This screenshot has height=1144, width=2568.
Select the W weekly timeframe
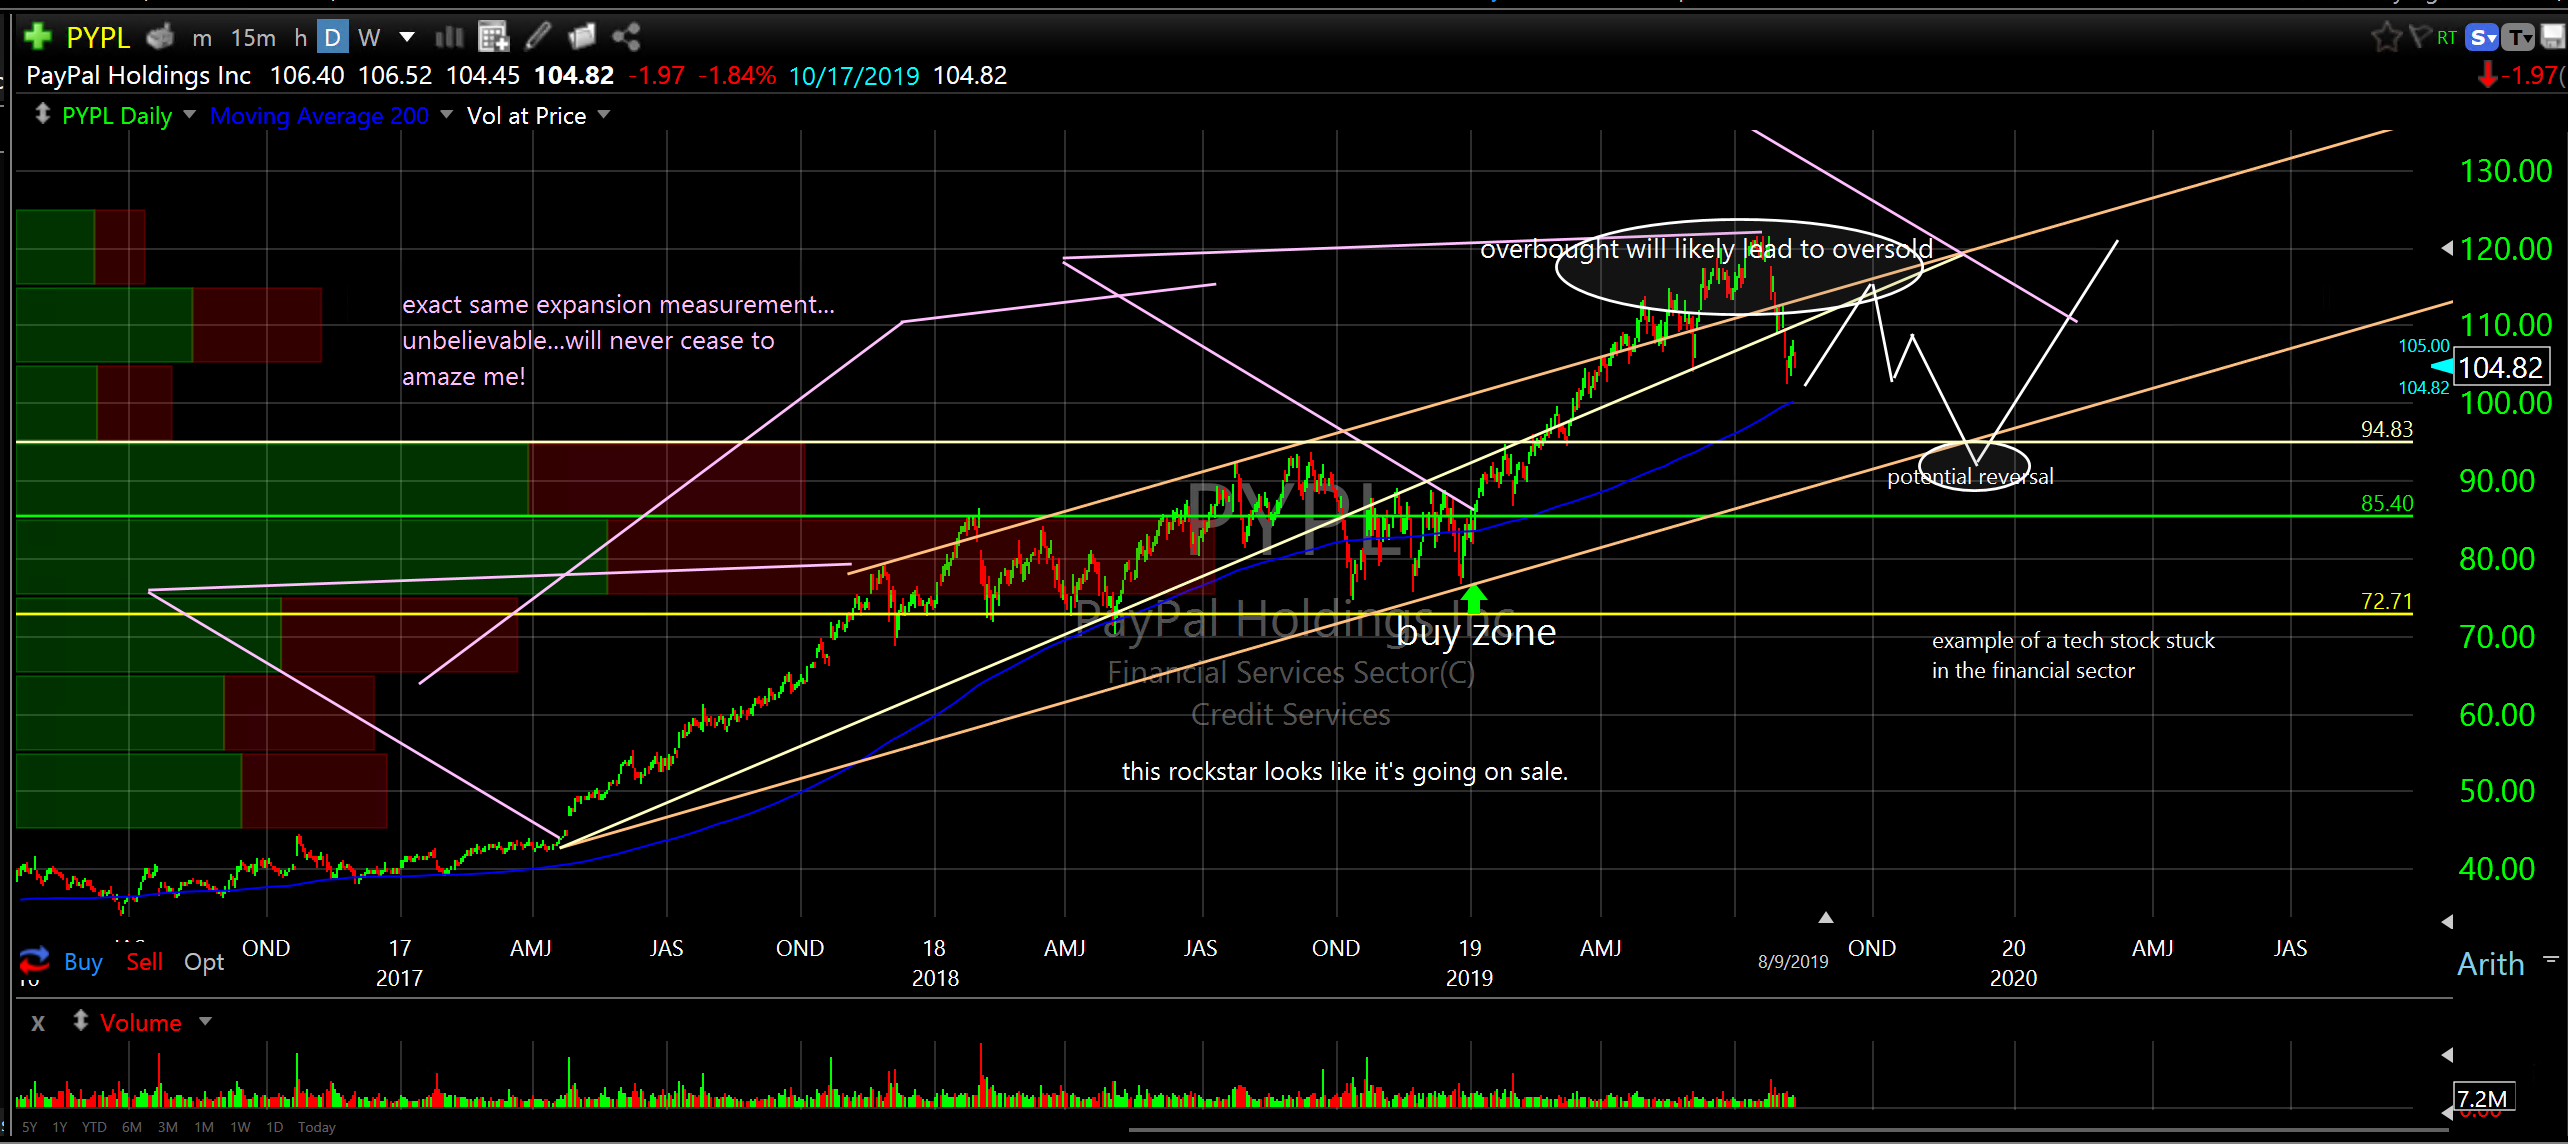(369, 38)
